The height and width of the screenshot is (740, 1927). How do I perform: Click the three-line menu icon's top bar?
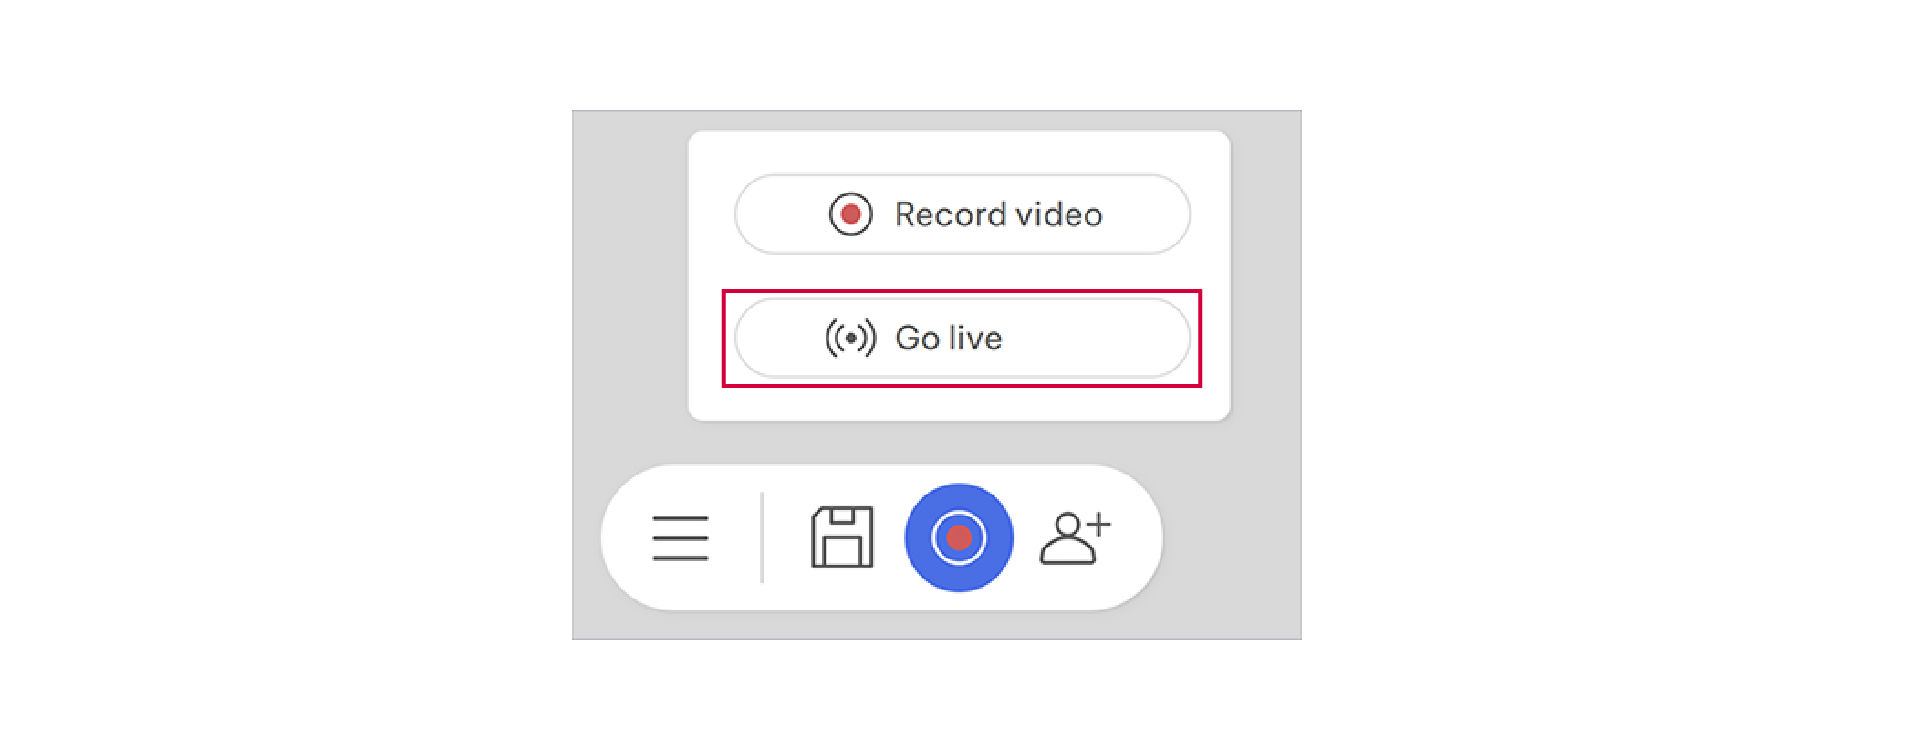680,518
